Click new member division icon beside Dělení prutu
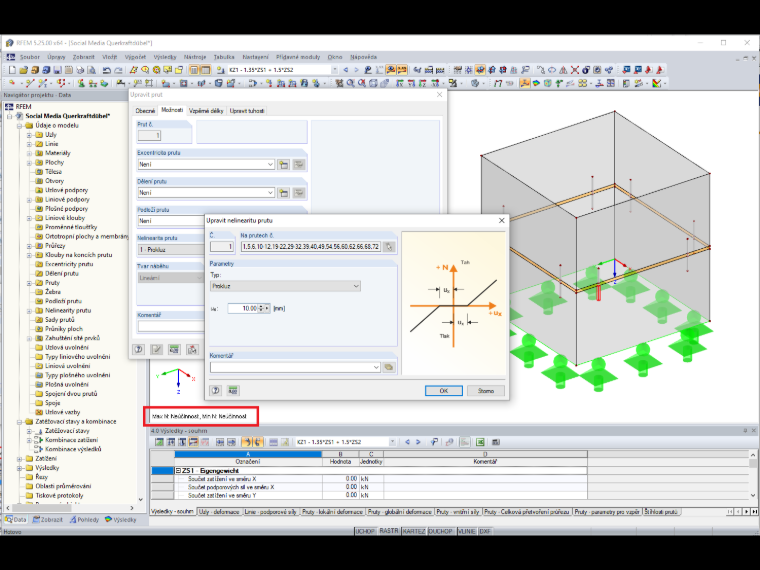The width and height of the screenshot is (760, 570). point(284,193)
